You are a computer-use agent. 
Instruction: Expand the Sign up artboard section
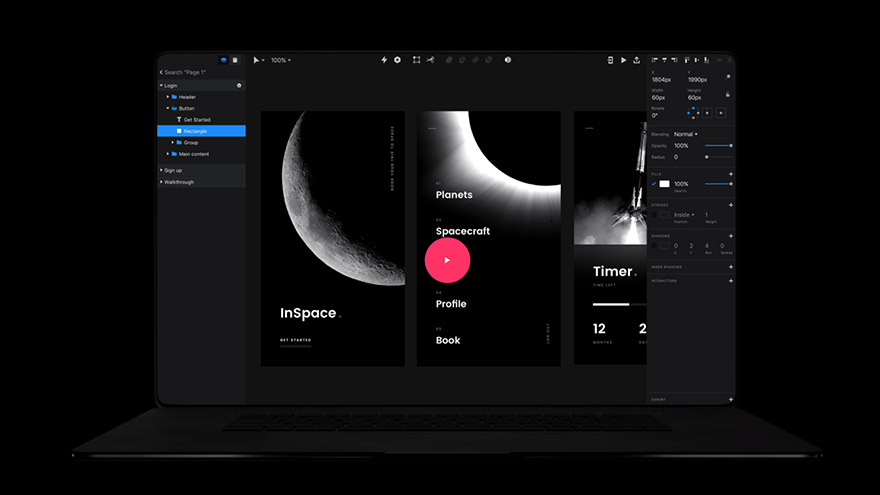coord(162,170)
